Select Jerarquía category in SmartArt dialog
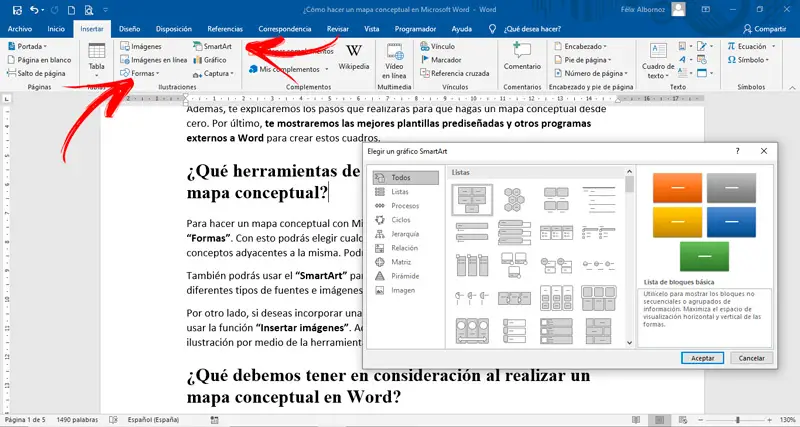Image resolution: width=800 pixels, height=427 pixels. pyautogui.click(x=406, y=234)
